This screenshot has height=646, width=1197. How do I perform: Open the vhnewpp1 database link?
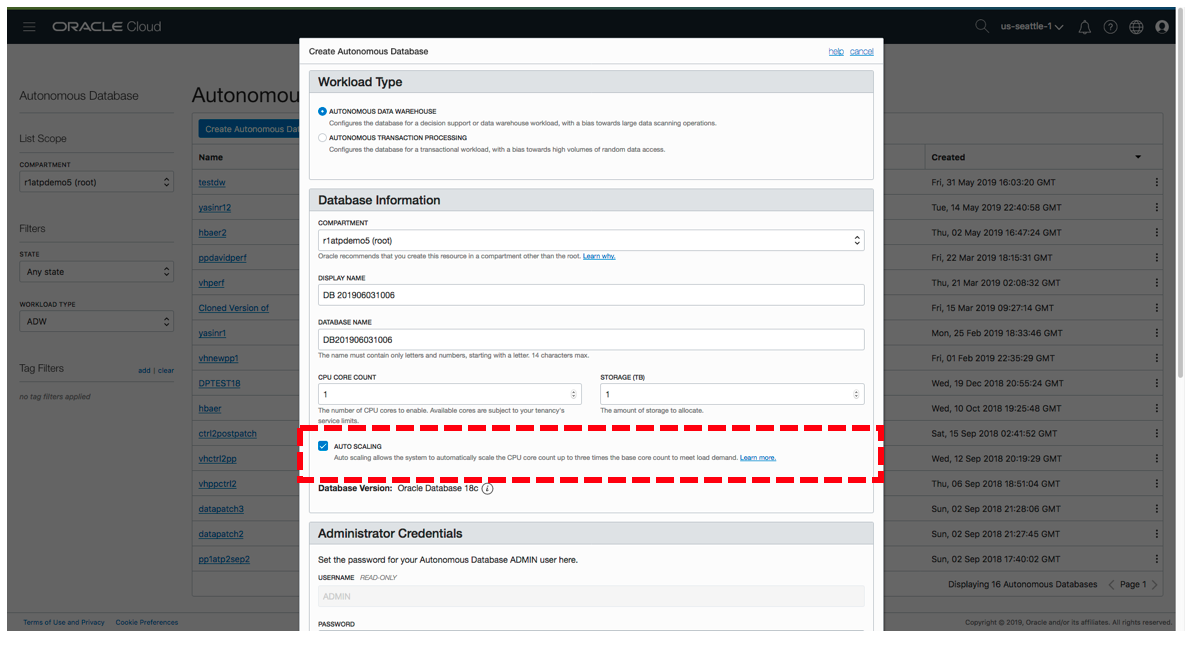click(x=218, y=358)
